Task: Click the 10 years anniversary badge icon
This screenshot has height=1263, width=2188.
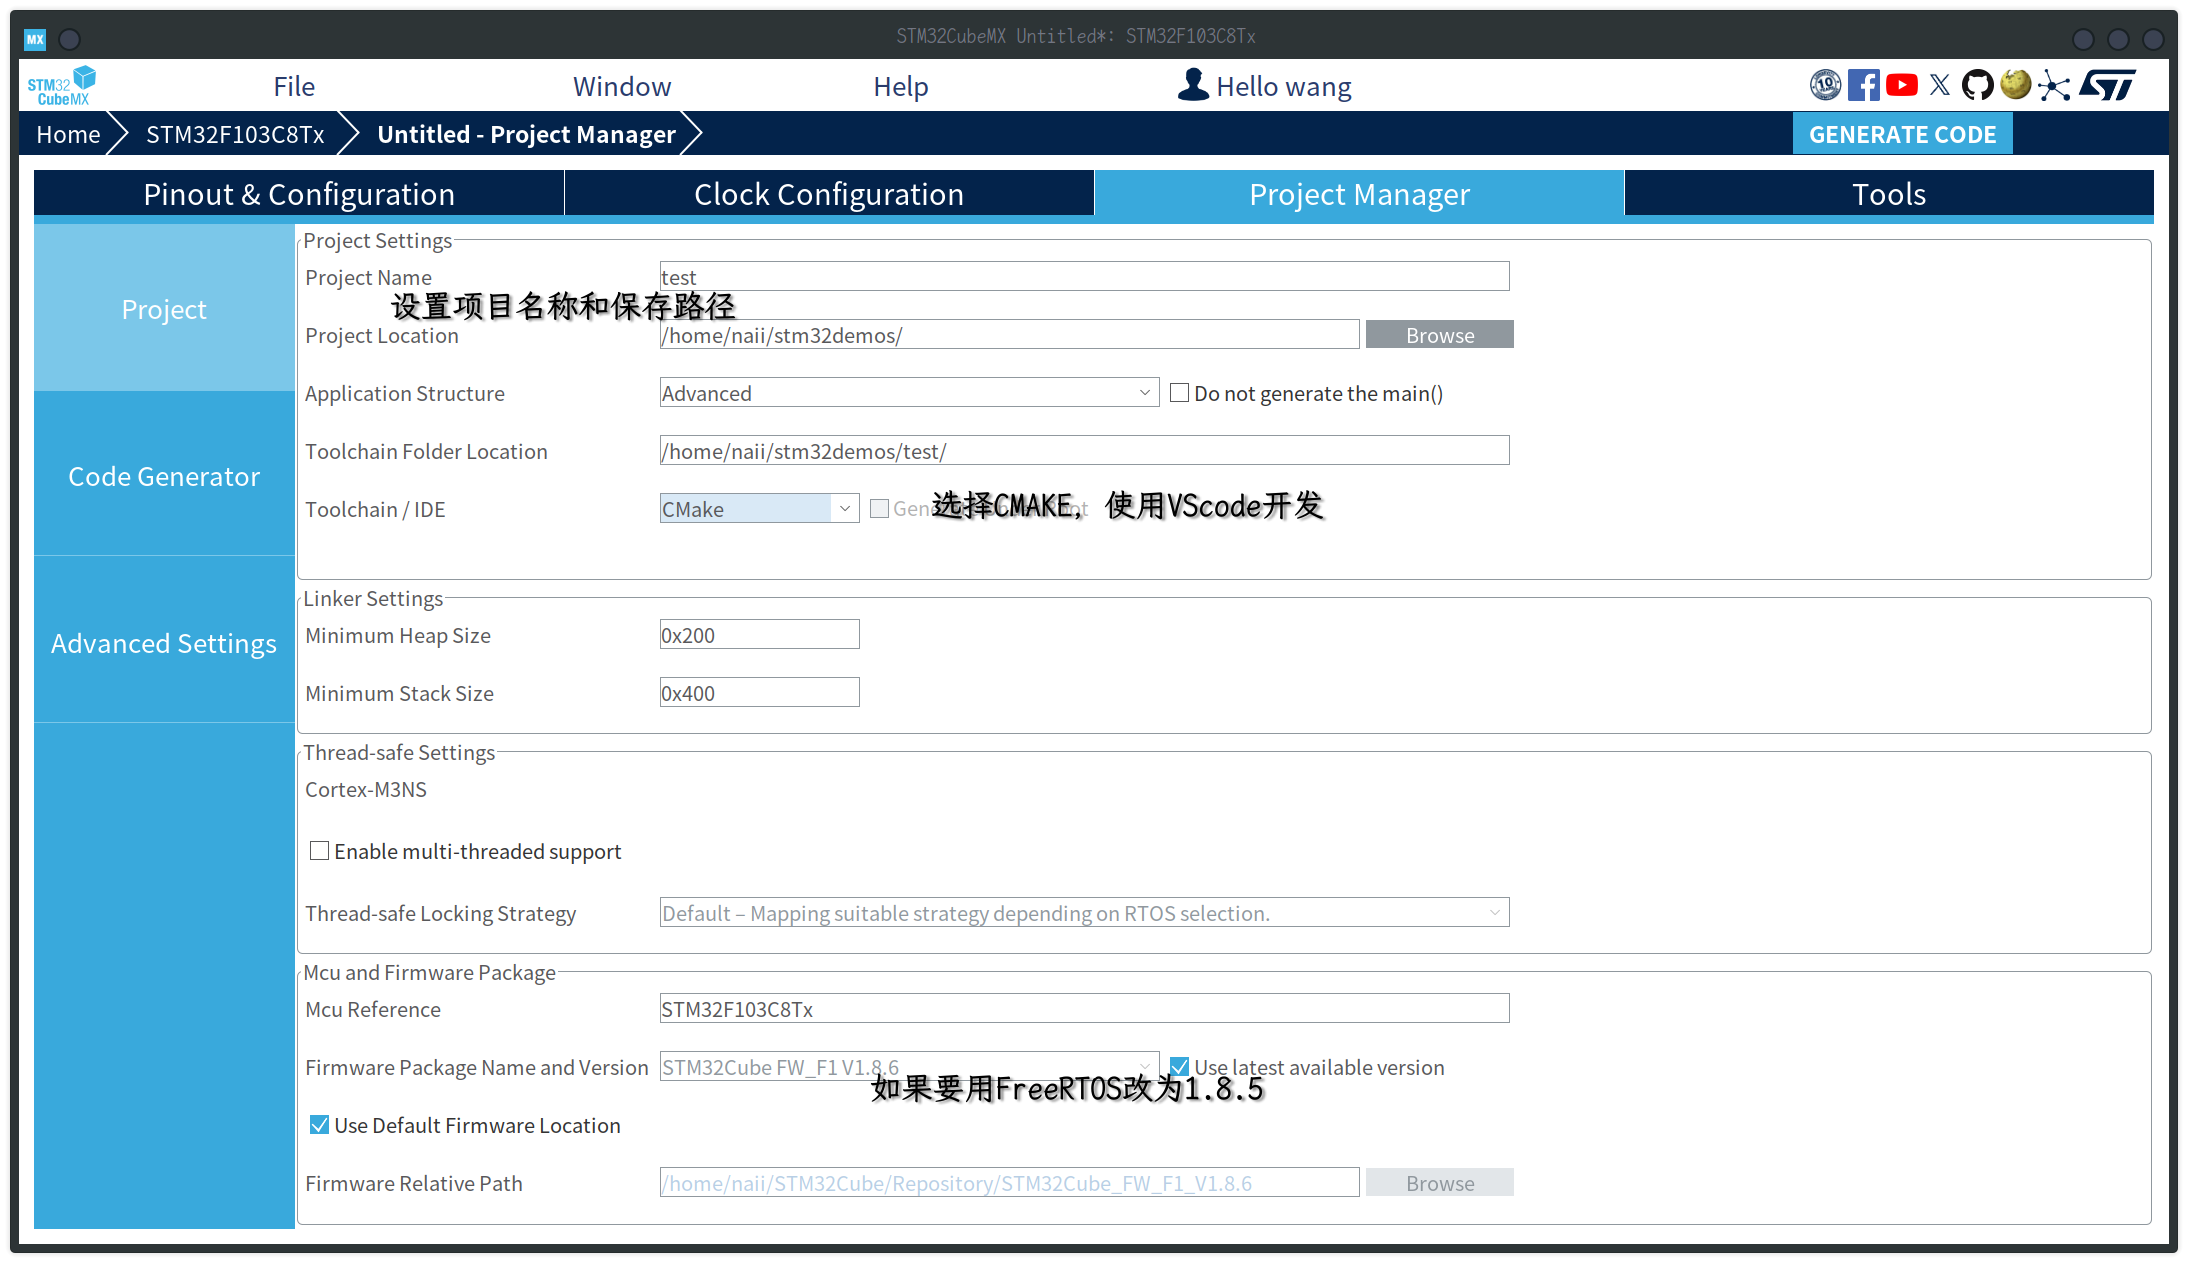Action: [1825, 85]
